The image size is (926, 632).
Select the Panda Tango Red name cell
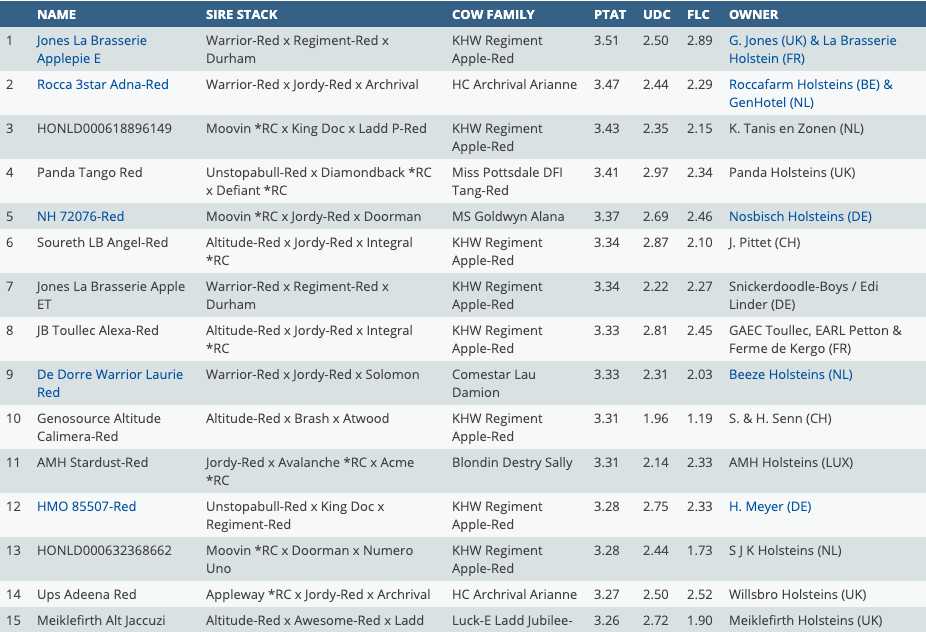(89, 173)
